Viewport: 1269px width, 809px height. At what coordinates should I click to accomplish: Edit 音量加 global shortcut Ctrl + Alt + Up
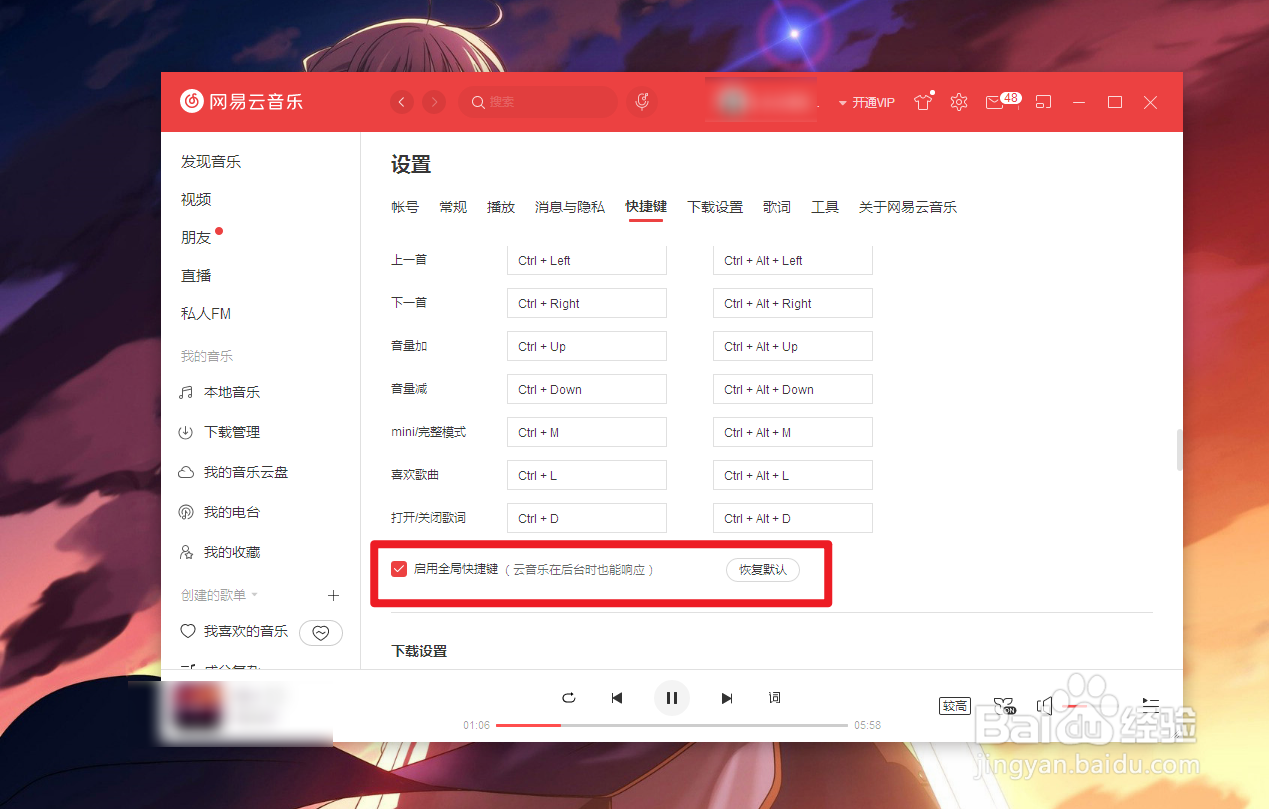[x=793, y=346]
